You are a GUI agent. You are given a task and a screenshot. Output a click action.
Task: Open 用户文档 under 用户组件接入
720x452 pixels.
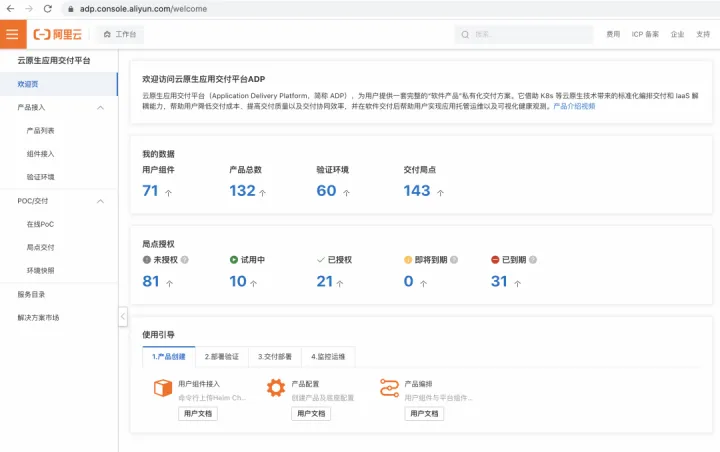pyautogui.click(x=198, y=413)
